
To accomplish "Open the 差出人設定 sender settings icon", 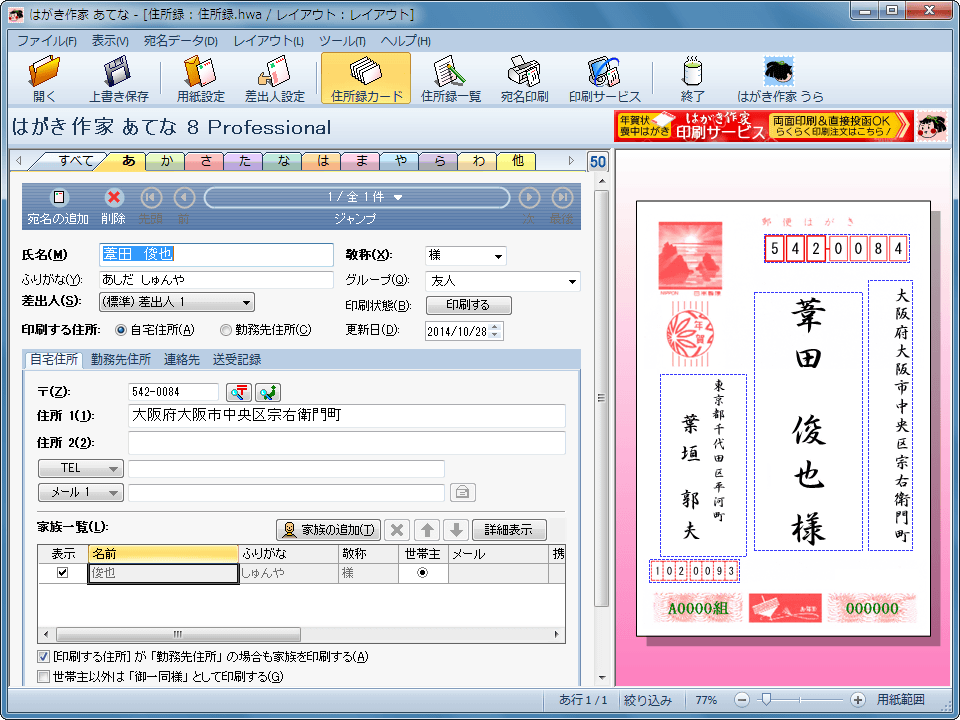I will pos(274,73).
